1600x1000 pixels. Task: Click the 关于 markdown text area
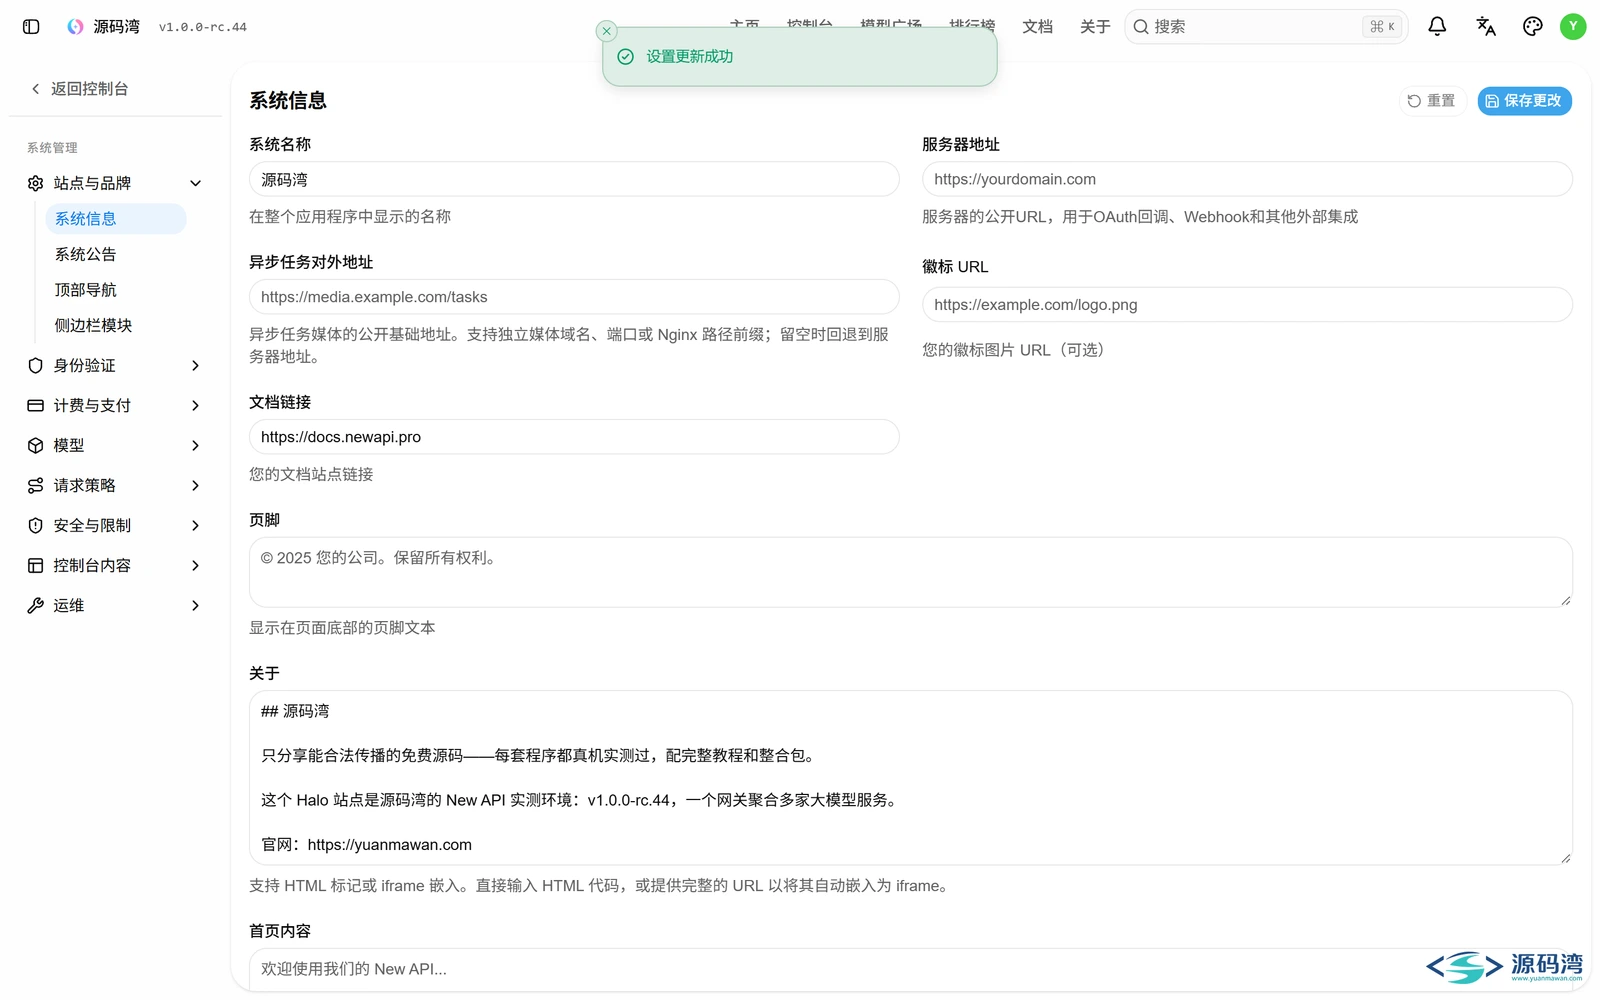(911, 778)
